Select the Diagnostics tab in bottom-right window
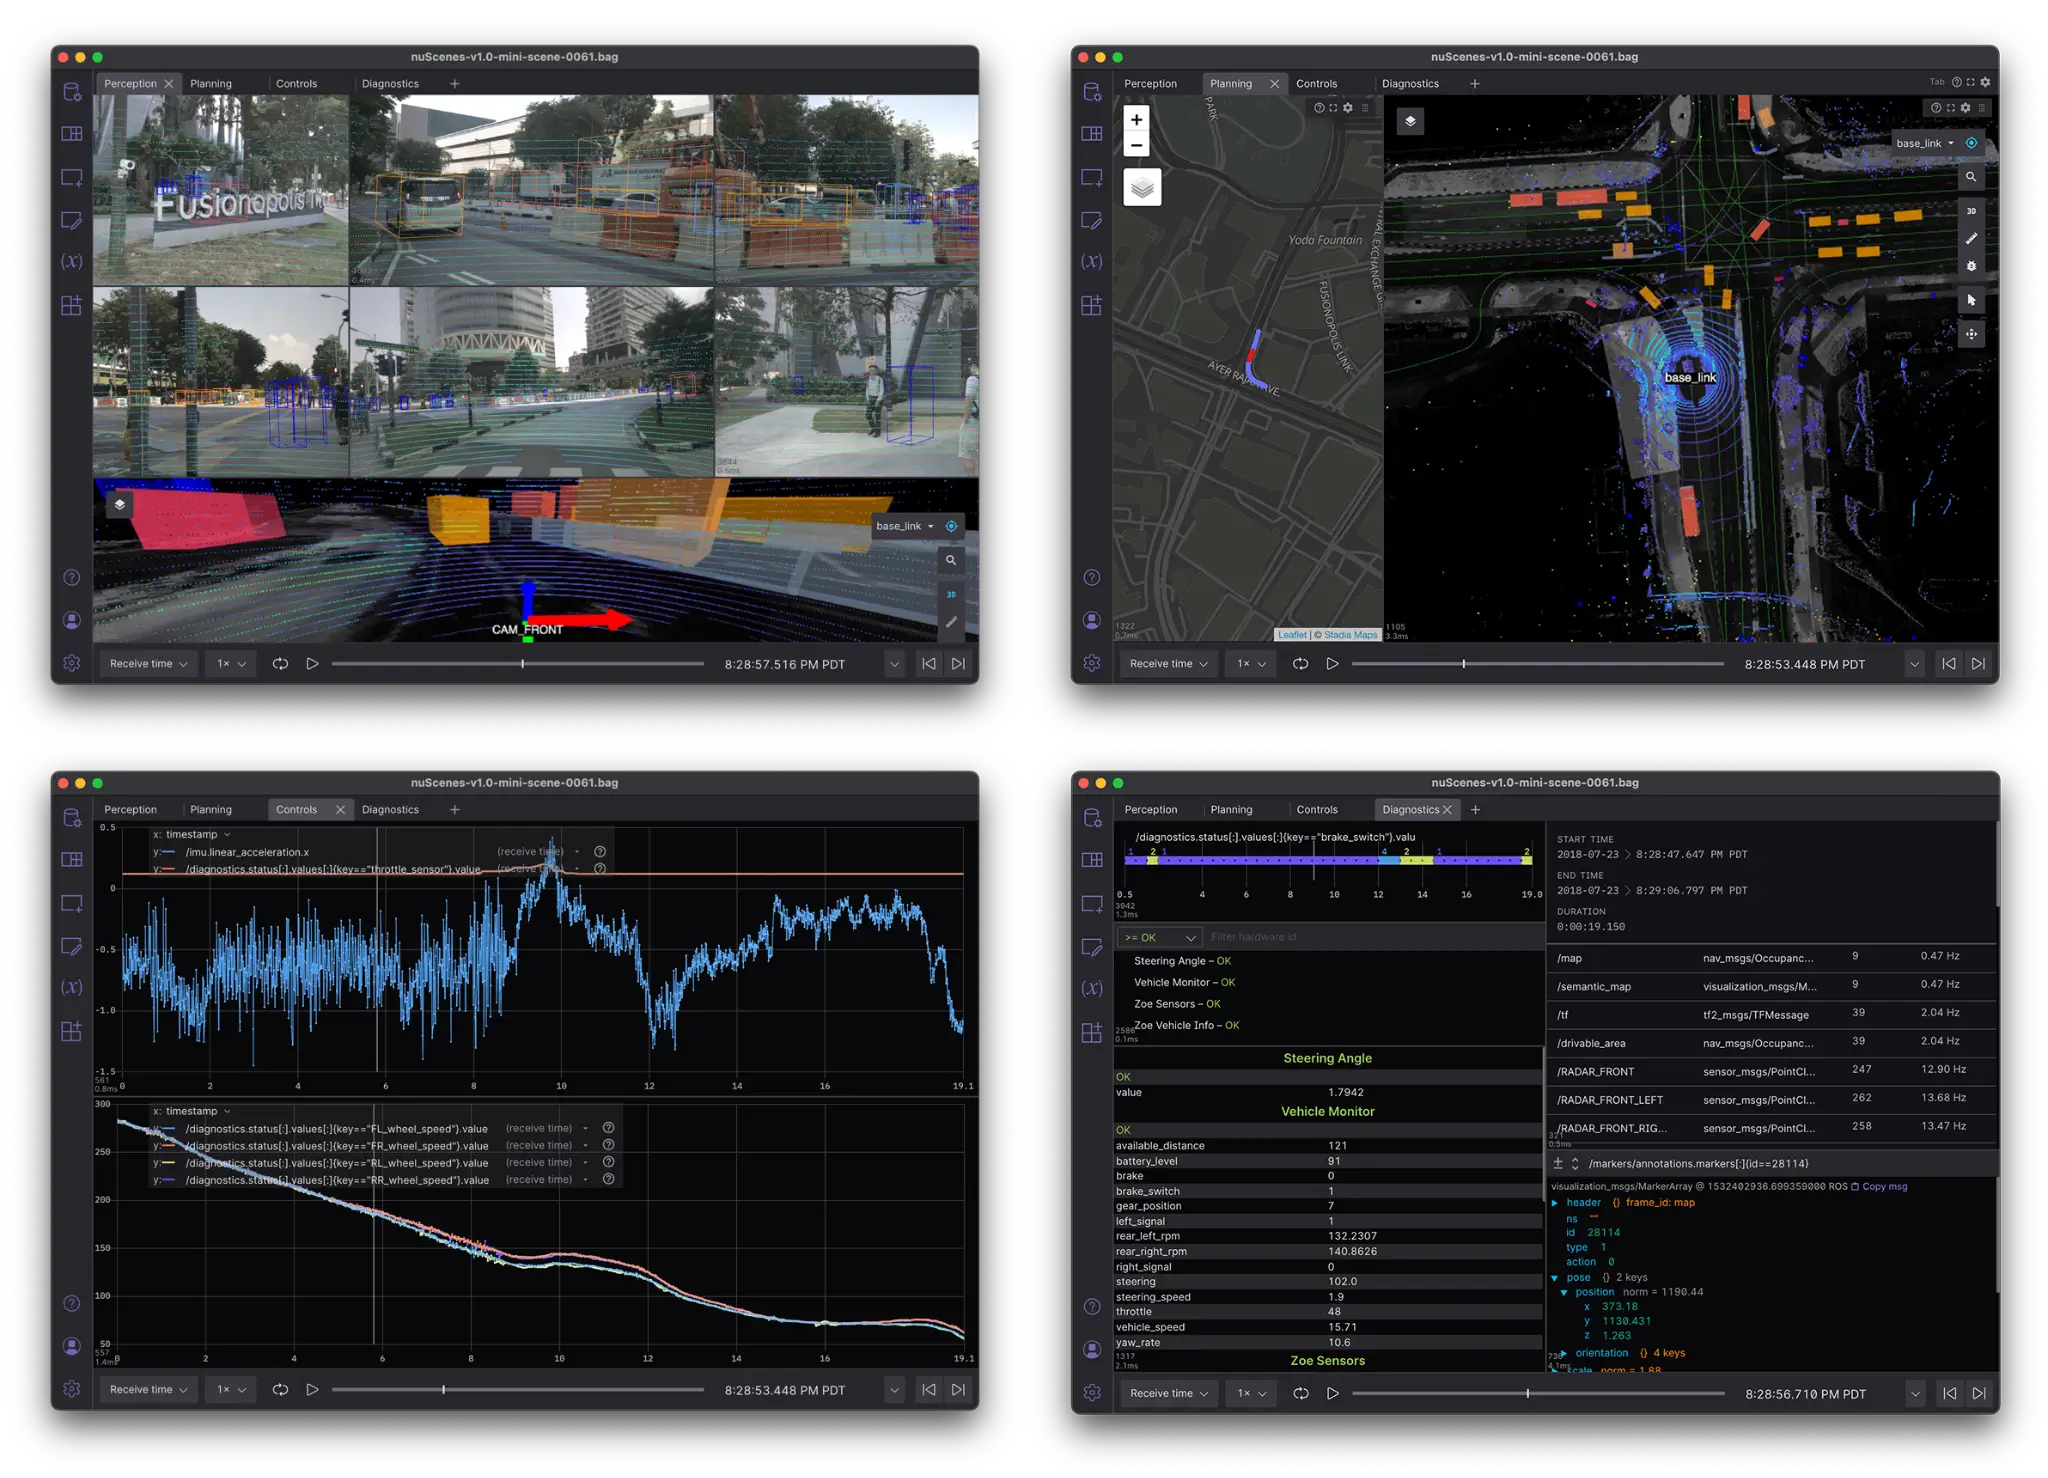This screenshot has width=2048, height=1478. [x=1410, y=809]
